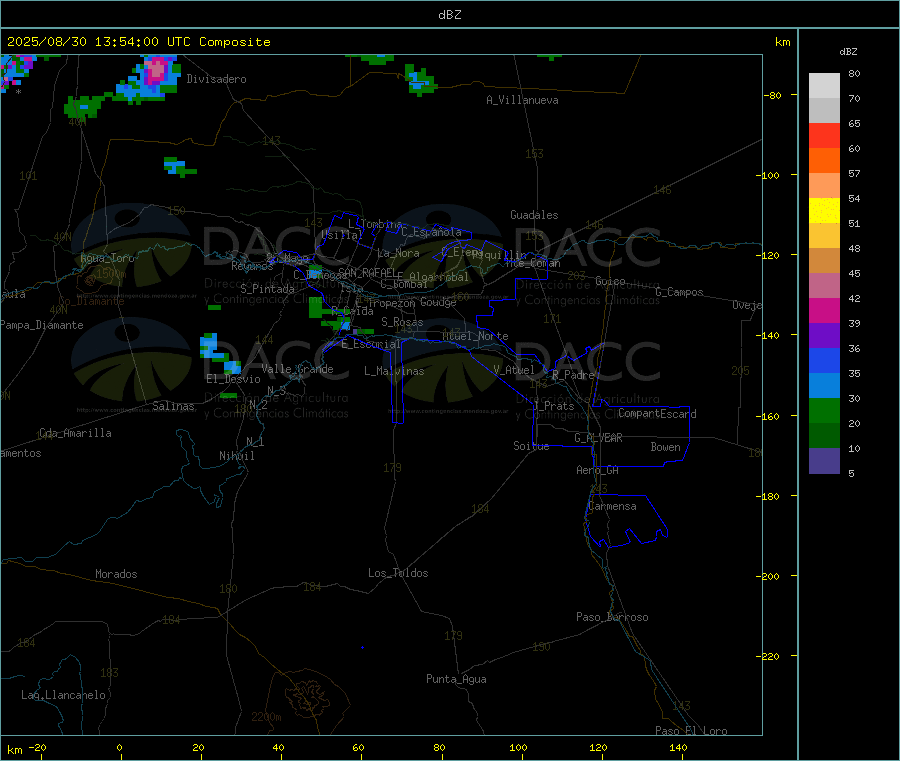Click the magenta swatch in the dBZ legend

[824, 310]
